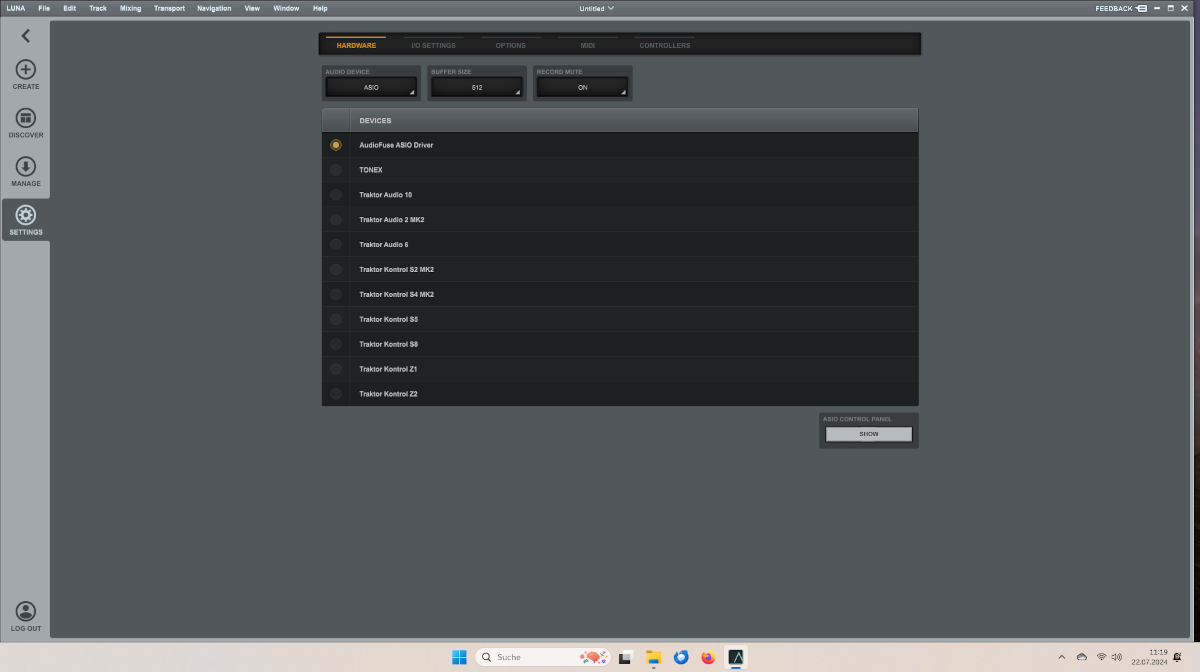Open the Navigation menu
The image size is (1200, 672).
(214, 8)
